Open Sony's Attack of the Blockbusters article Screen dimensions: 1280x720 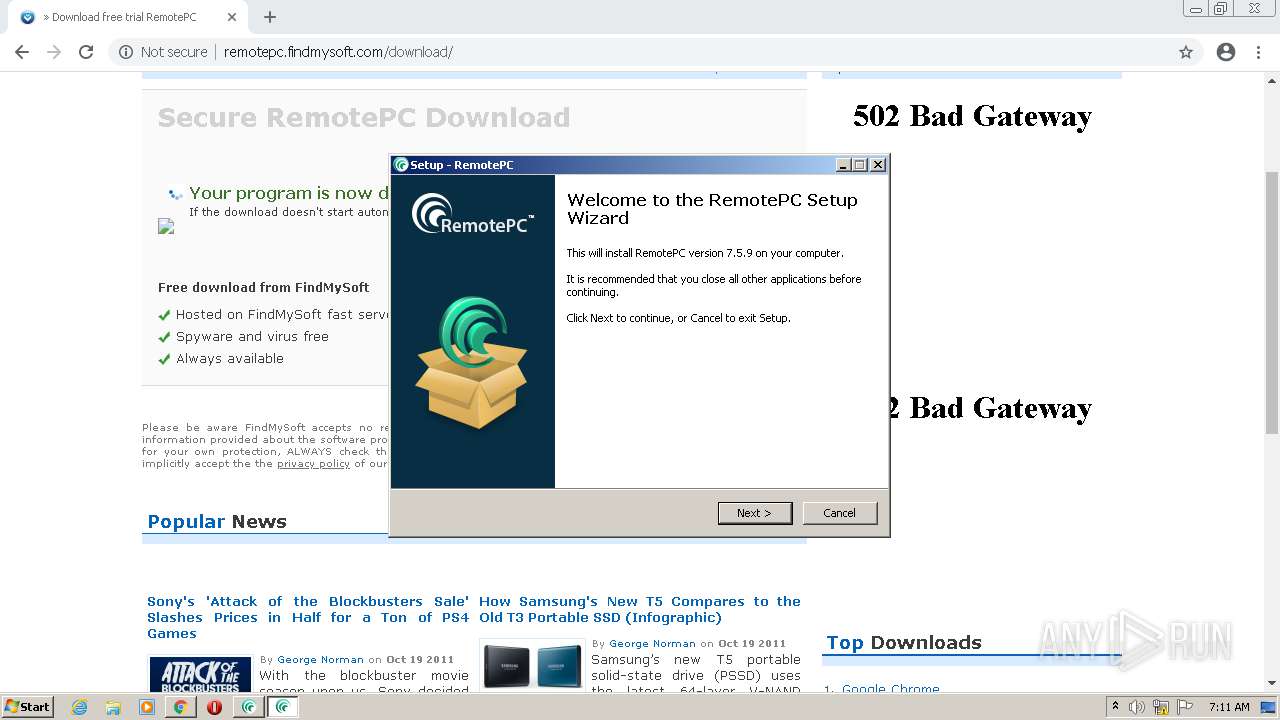[x=308, y=617]
